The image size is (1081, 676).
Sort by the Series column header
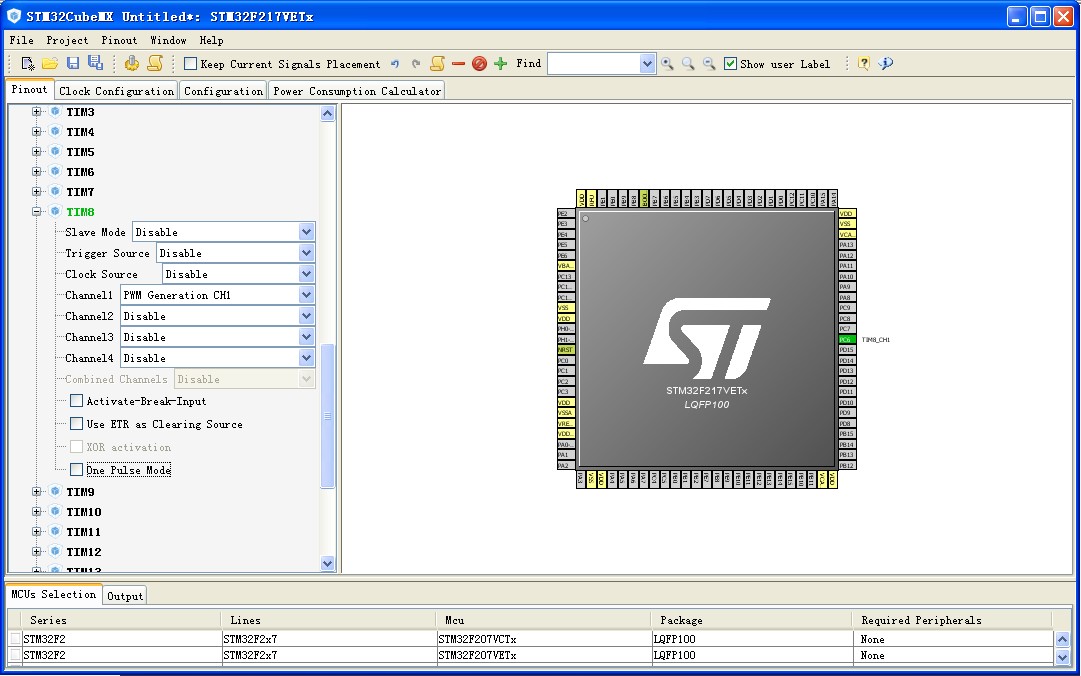[x=121, y=619]
